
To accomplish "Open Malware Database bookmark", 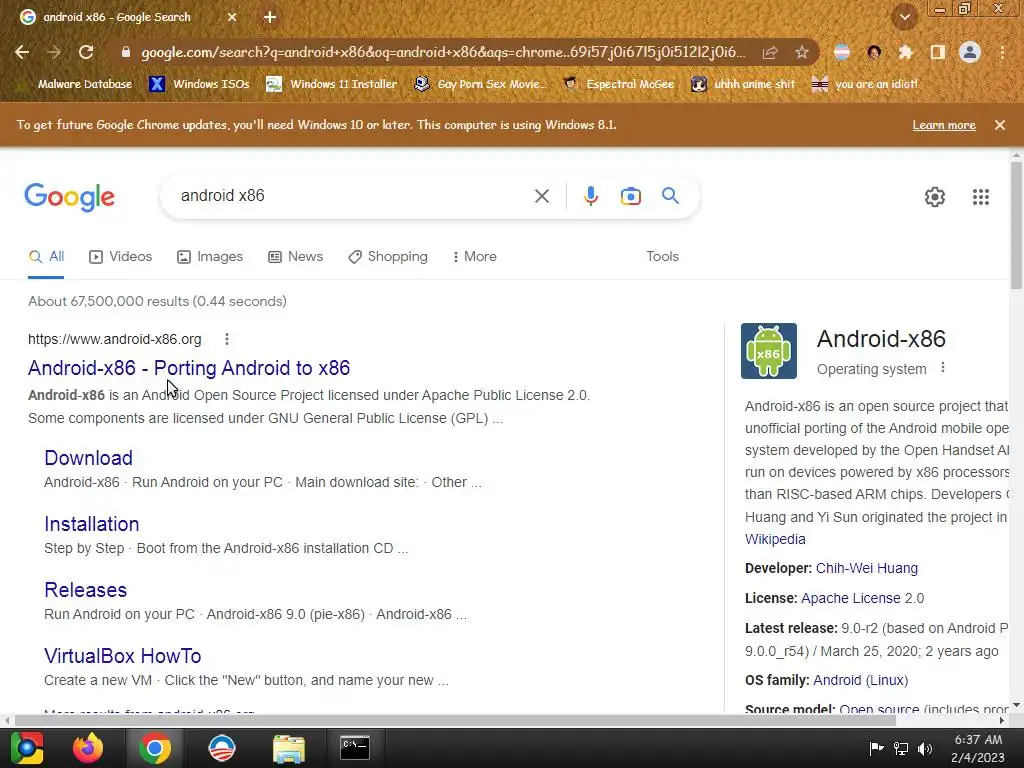I will (x=74, y=84).
